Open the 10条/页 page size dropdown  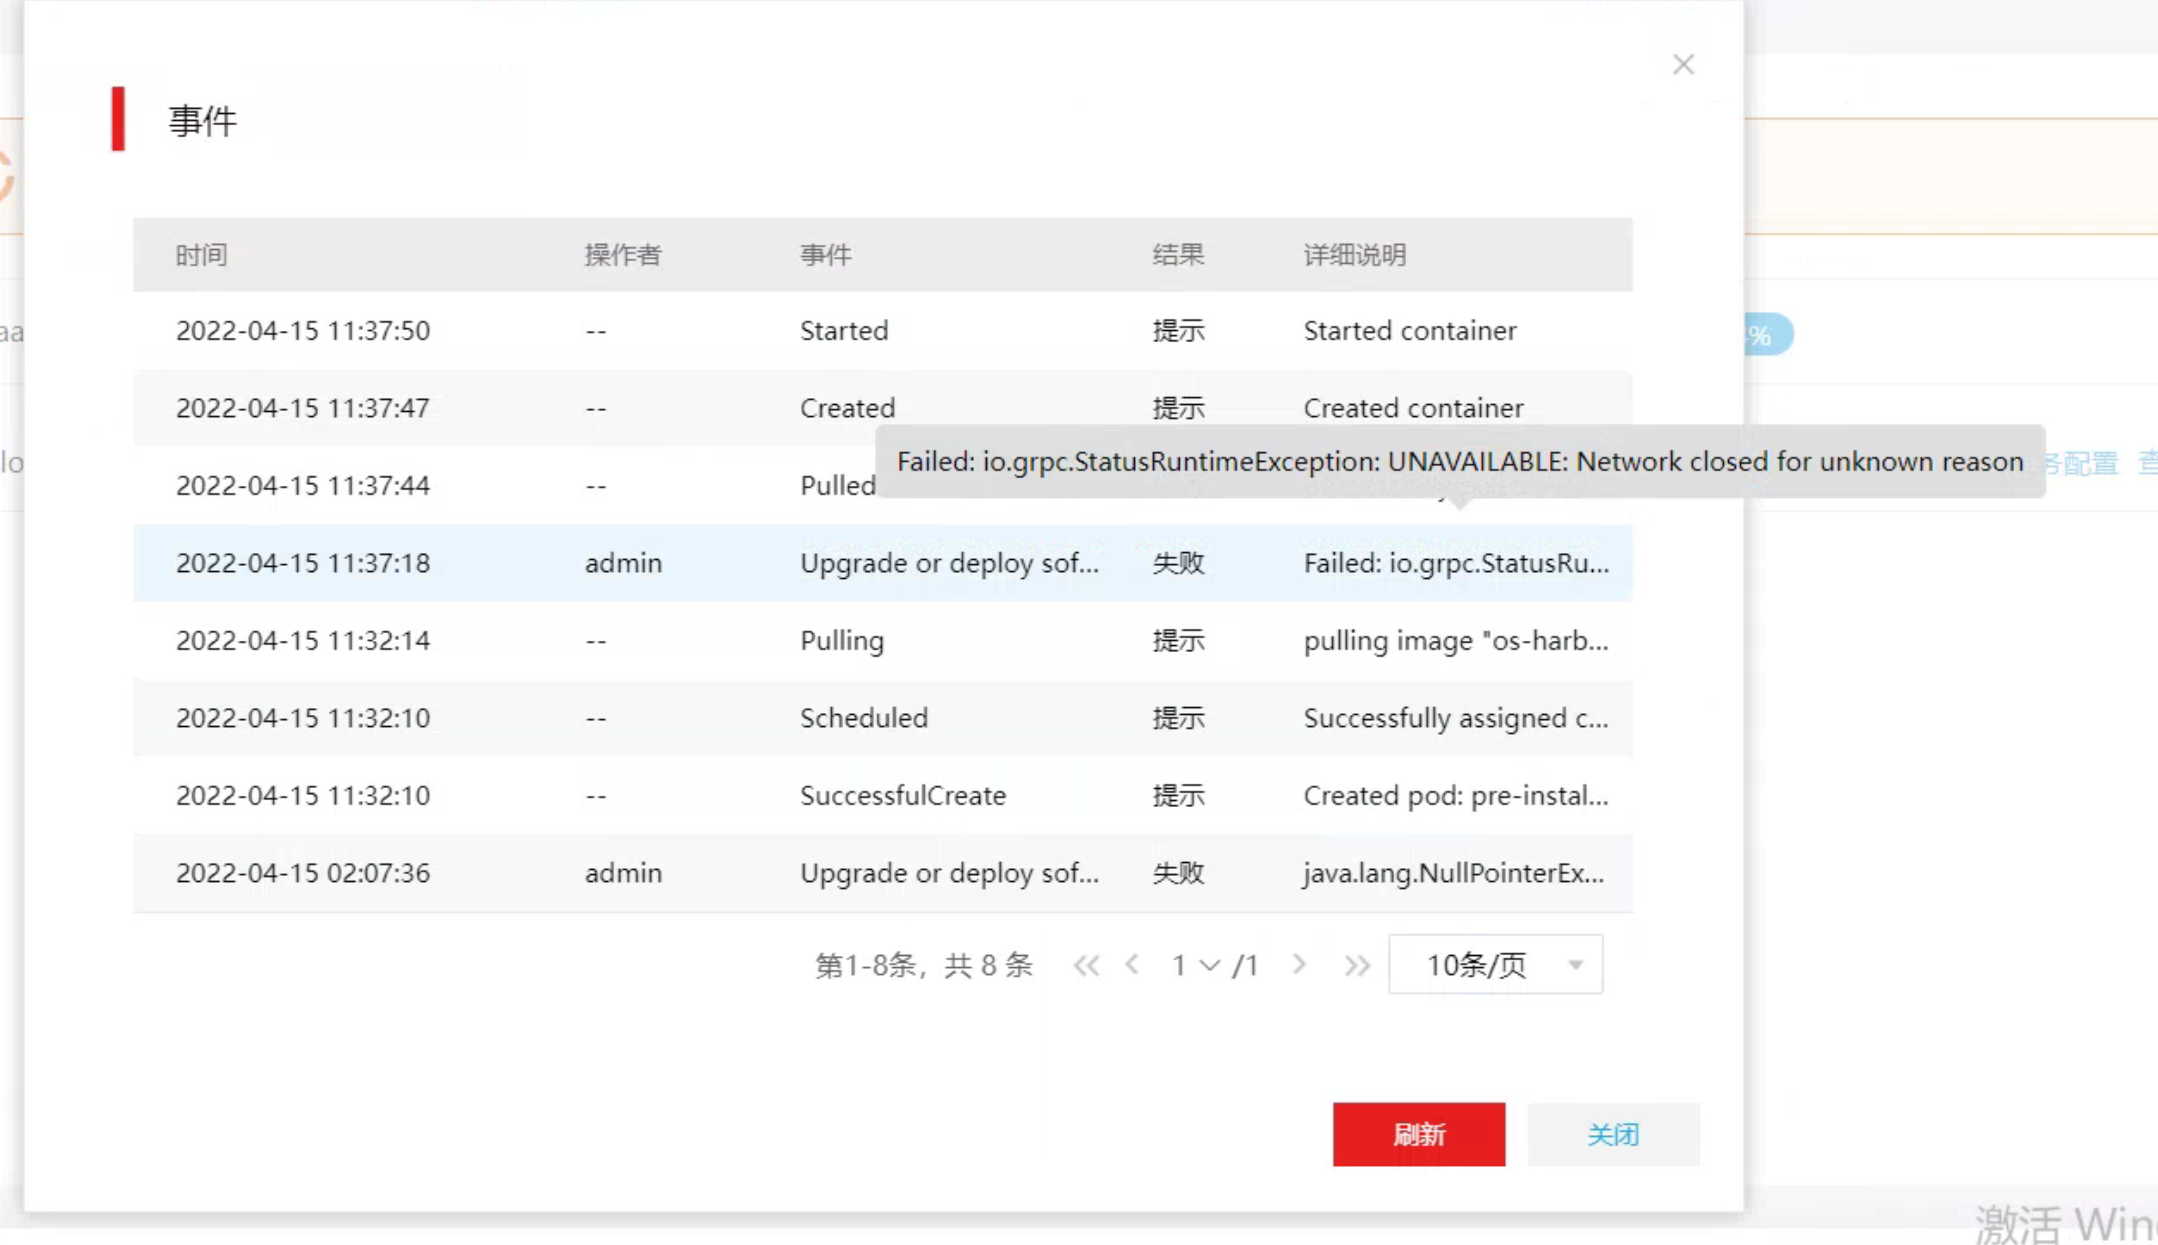(1495, 965)
